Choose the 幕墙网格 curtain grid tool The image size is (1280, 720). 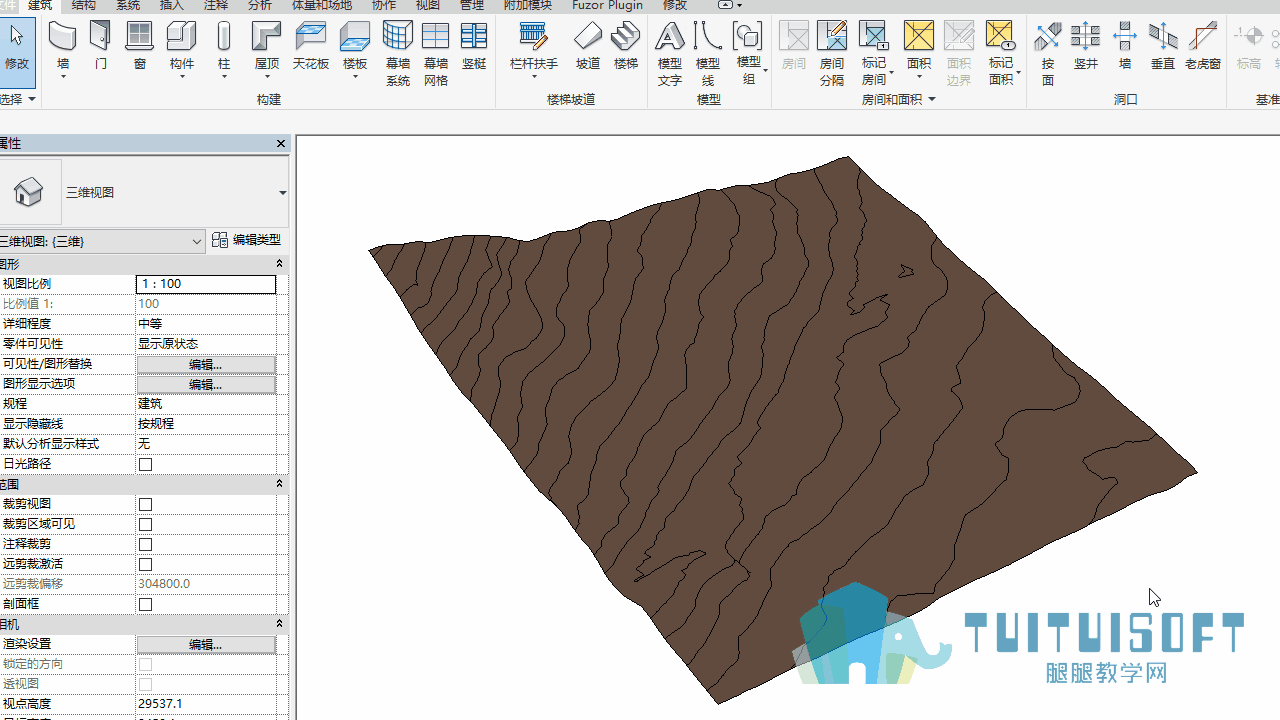tap(436, 54)
